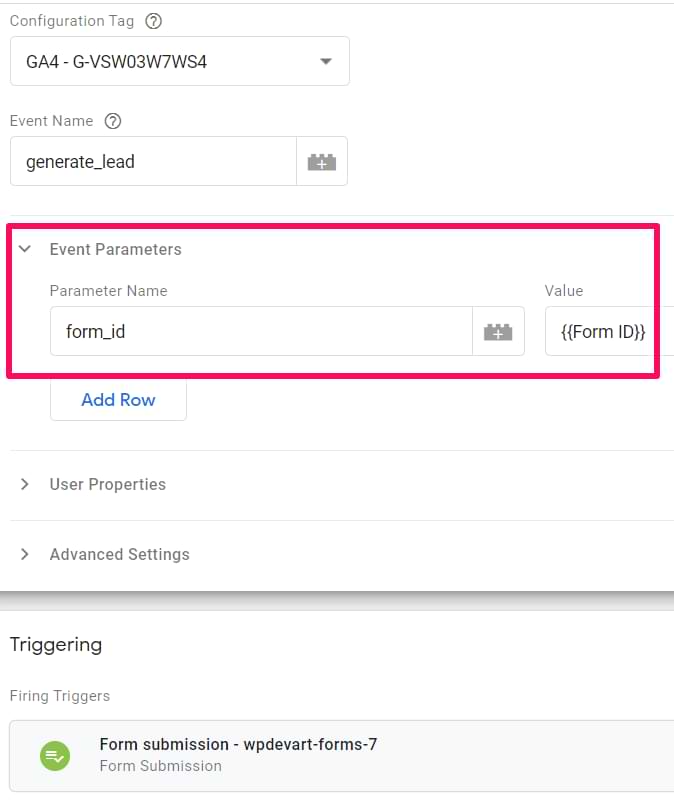The height and width of the screenshot is (810, 674).
Task: Collapse the Event Parameters section
Action: coord(25,249)
